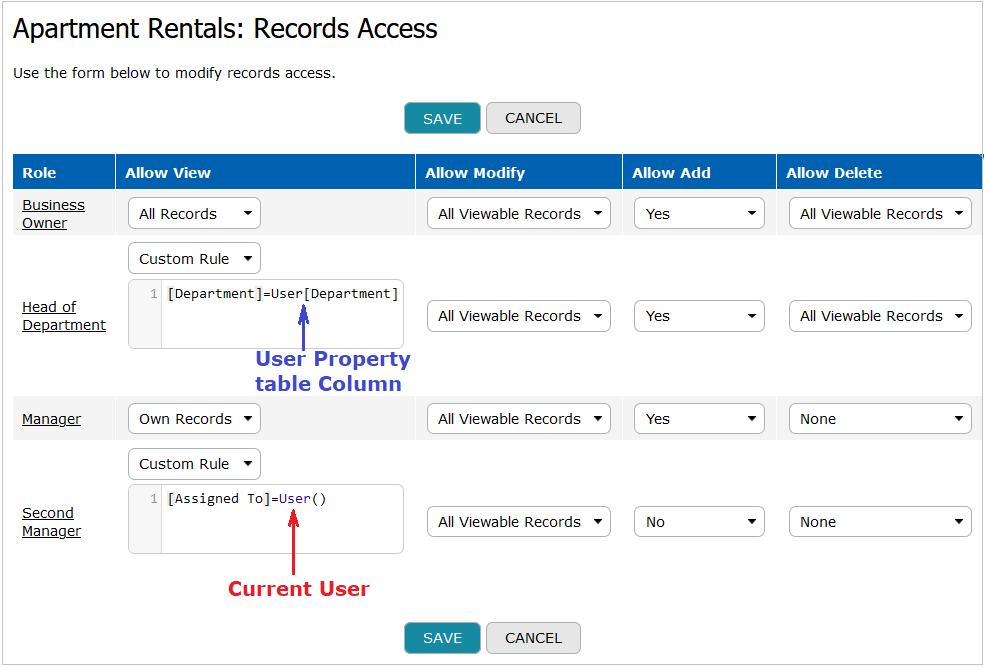Click the bottom SAVE button
985x667 pixels.
(x=442, y=638)
